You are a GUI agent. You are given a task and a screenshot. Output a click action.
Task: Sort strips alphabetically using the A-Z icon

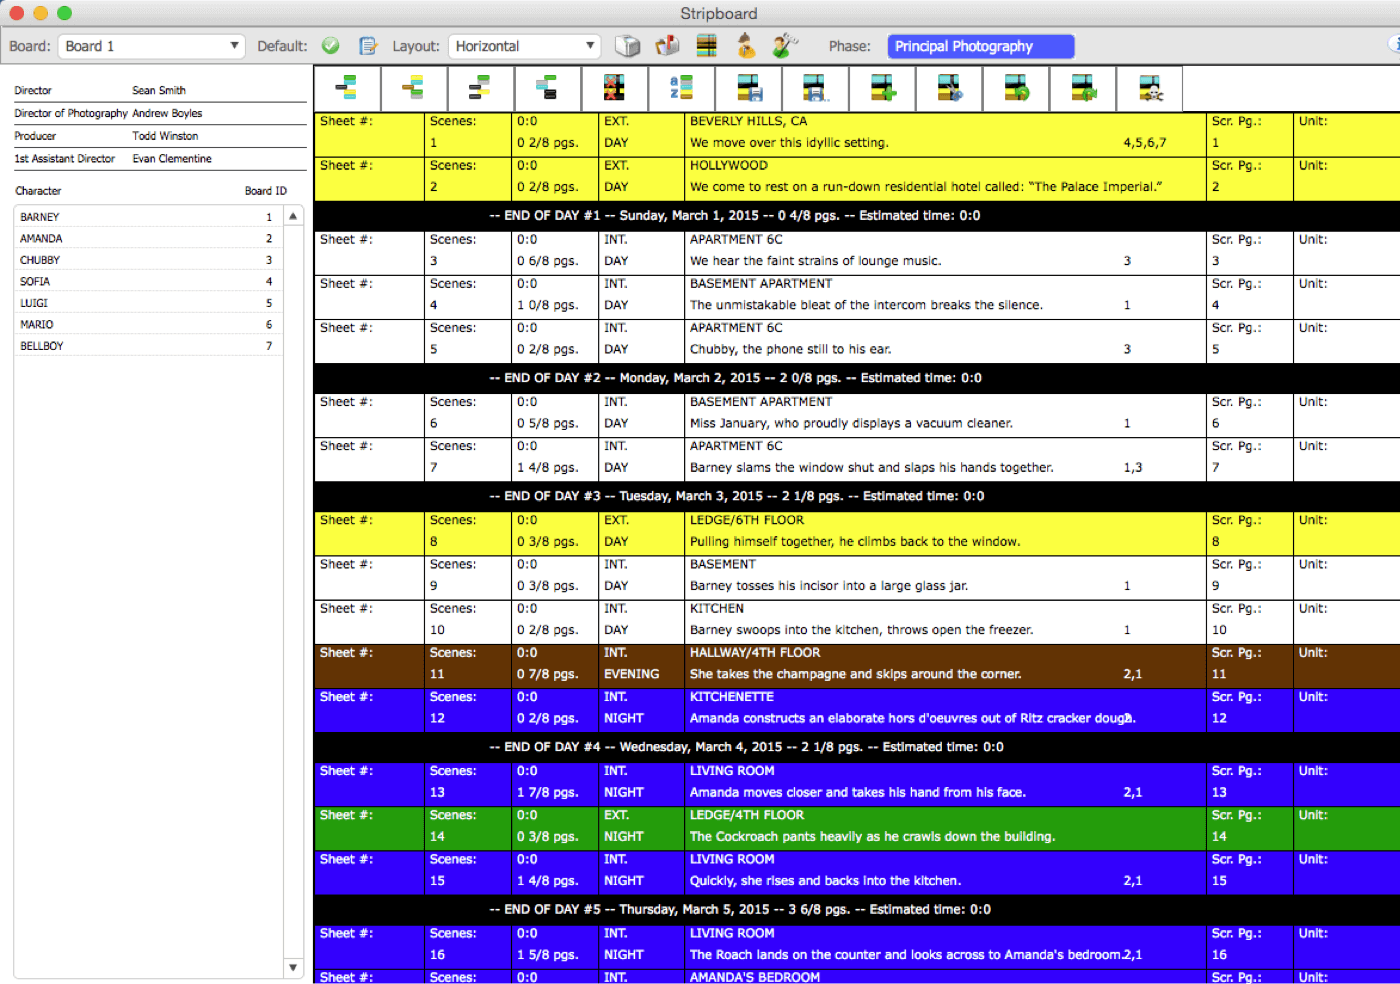point(681,88)
